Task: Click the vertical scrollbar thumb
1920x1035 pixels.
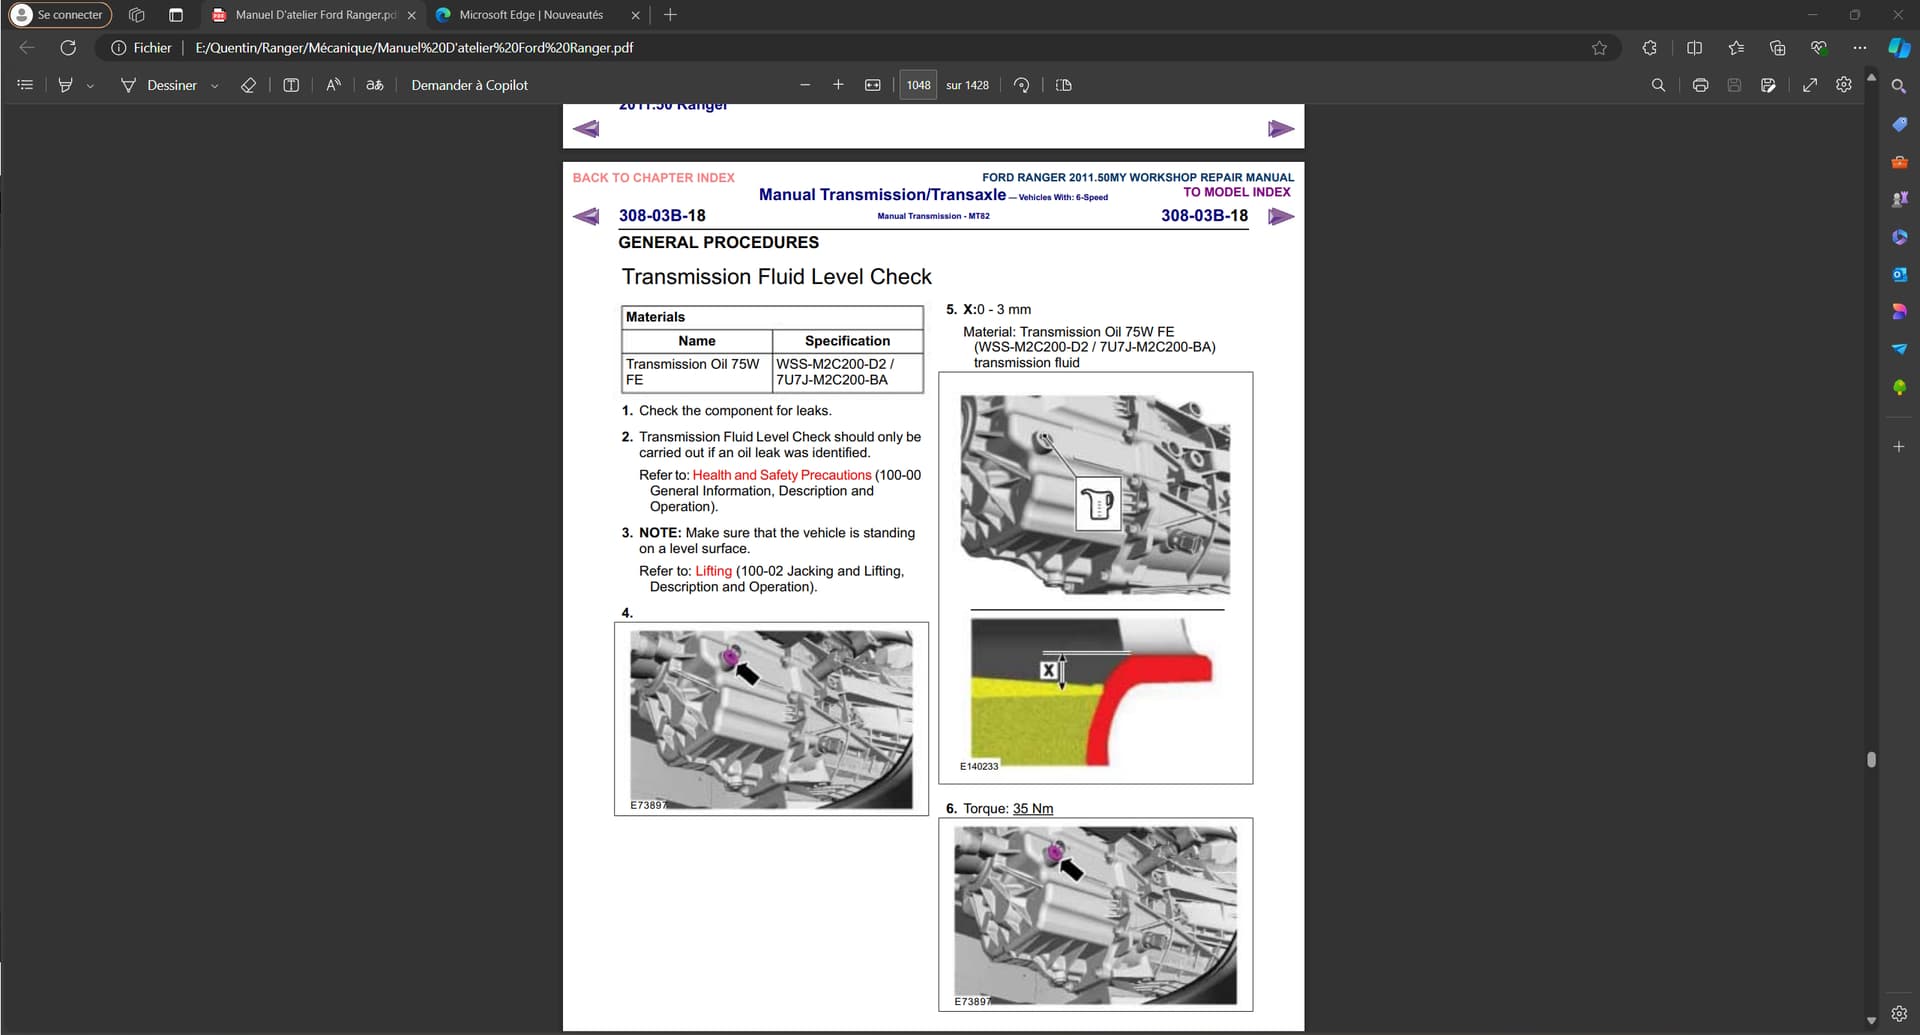Action: click(1871, 759)
